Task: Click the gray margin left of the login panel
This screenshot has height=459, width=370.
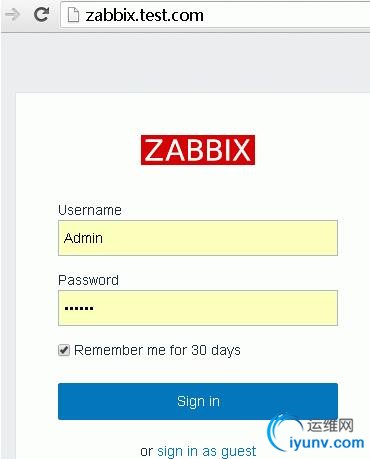Action: [x=8, y=267]
